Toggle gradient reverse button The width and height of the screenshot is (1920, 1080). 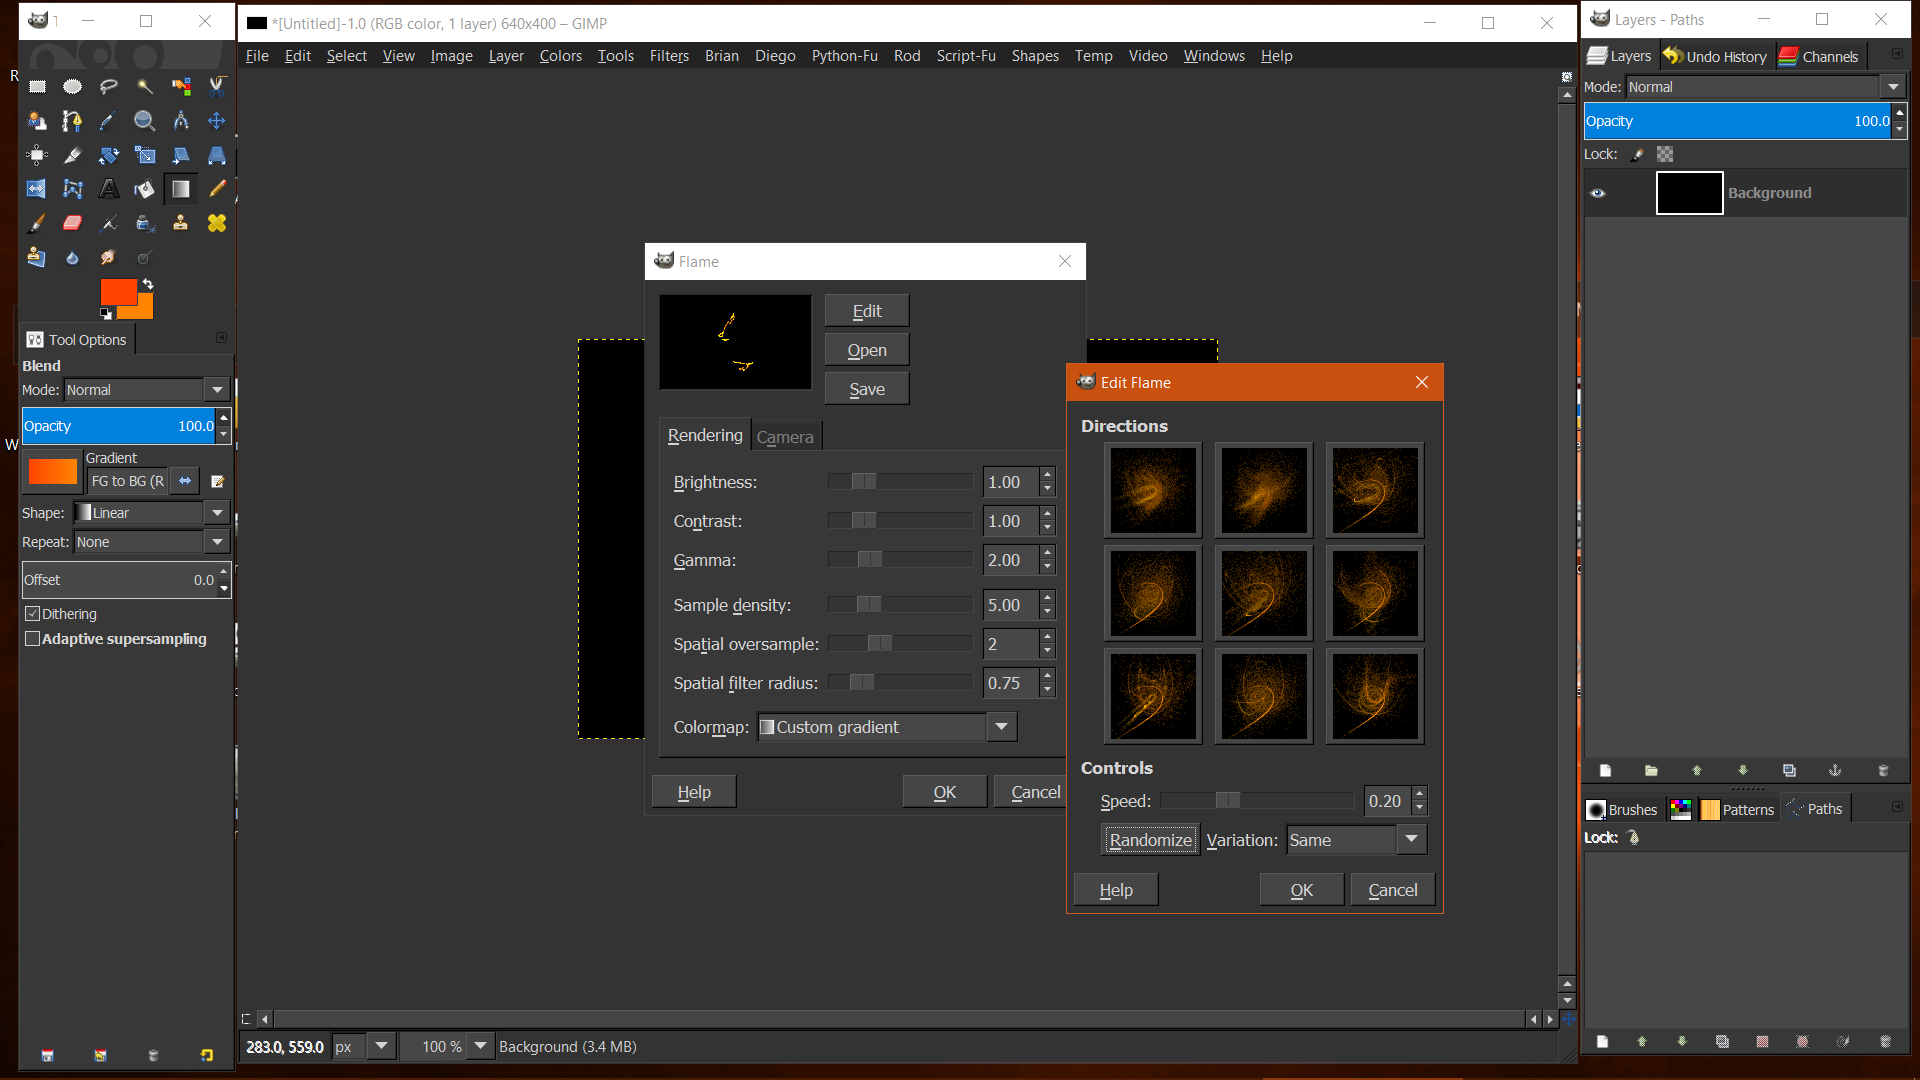[185, 481]
